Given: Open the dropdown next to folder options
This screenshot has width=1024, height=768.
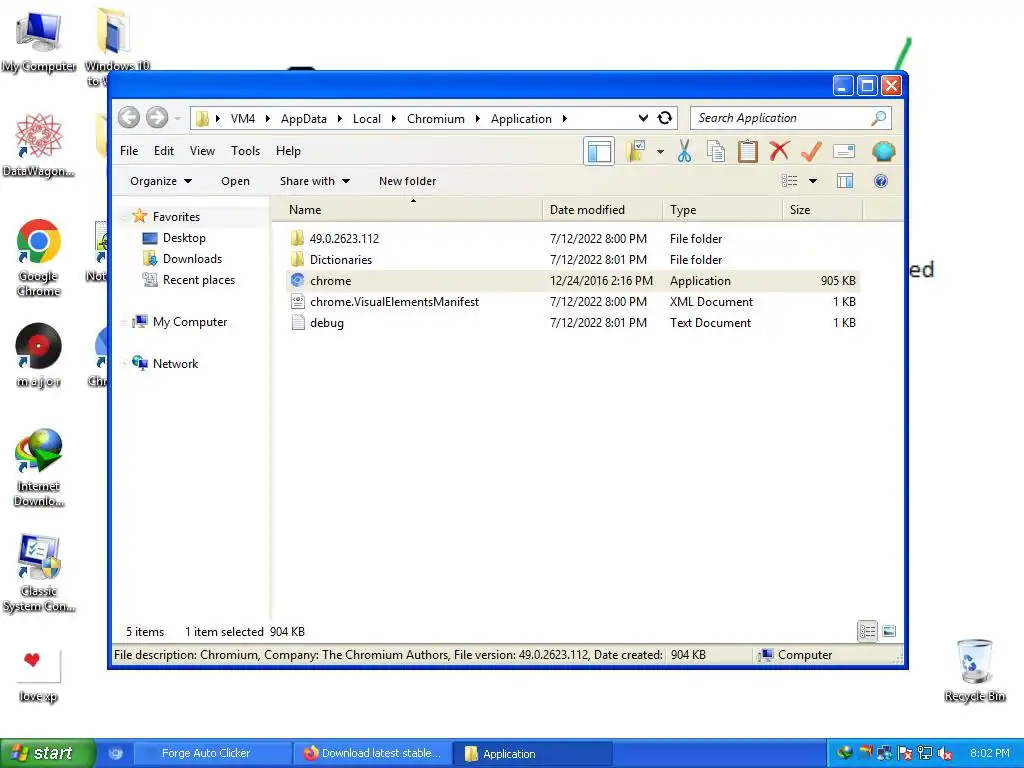Looking at the screenshot, I should 660,152.
